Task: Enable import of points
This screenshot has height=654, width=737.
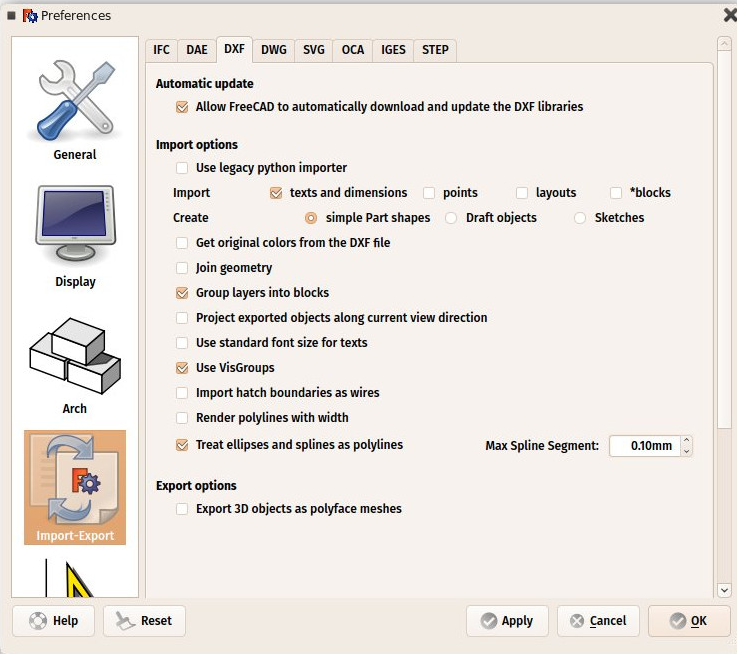Action: coord(429,193)
